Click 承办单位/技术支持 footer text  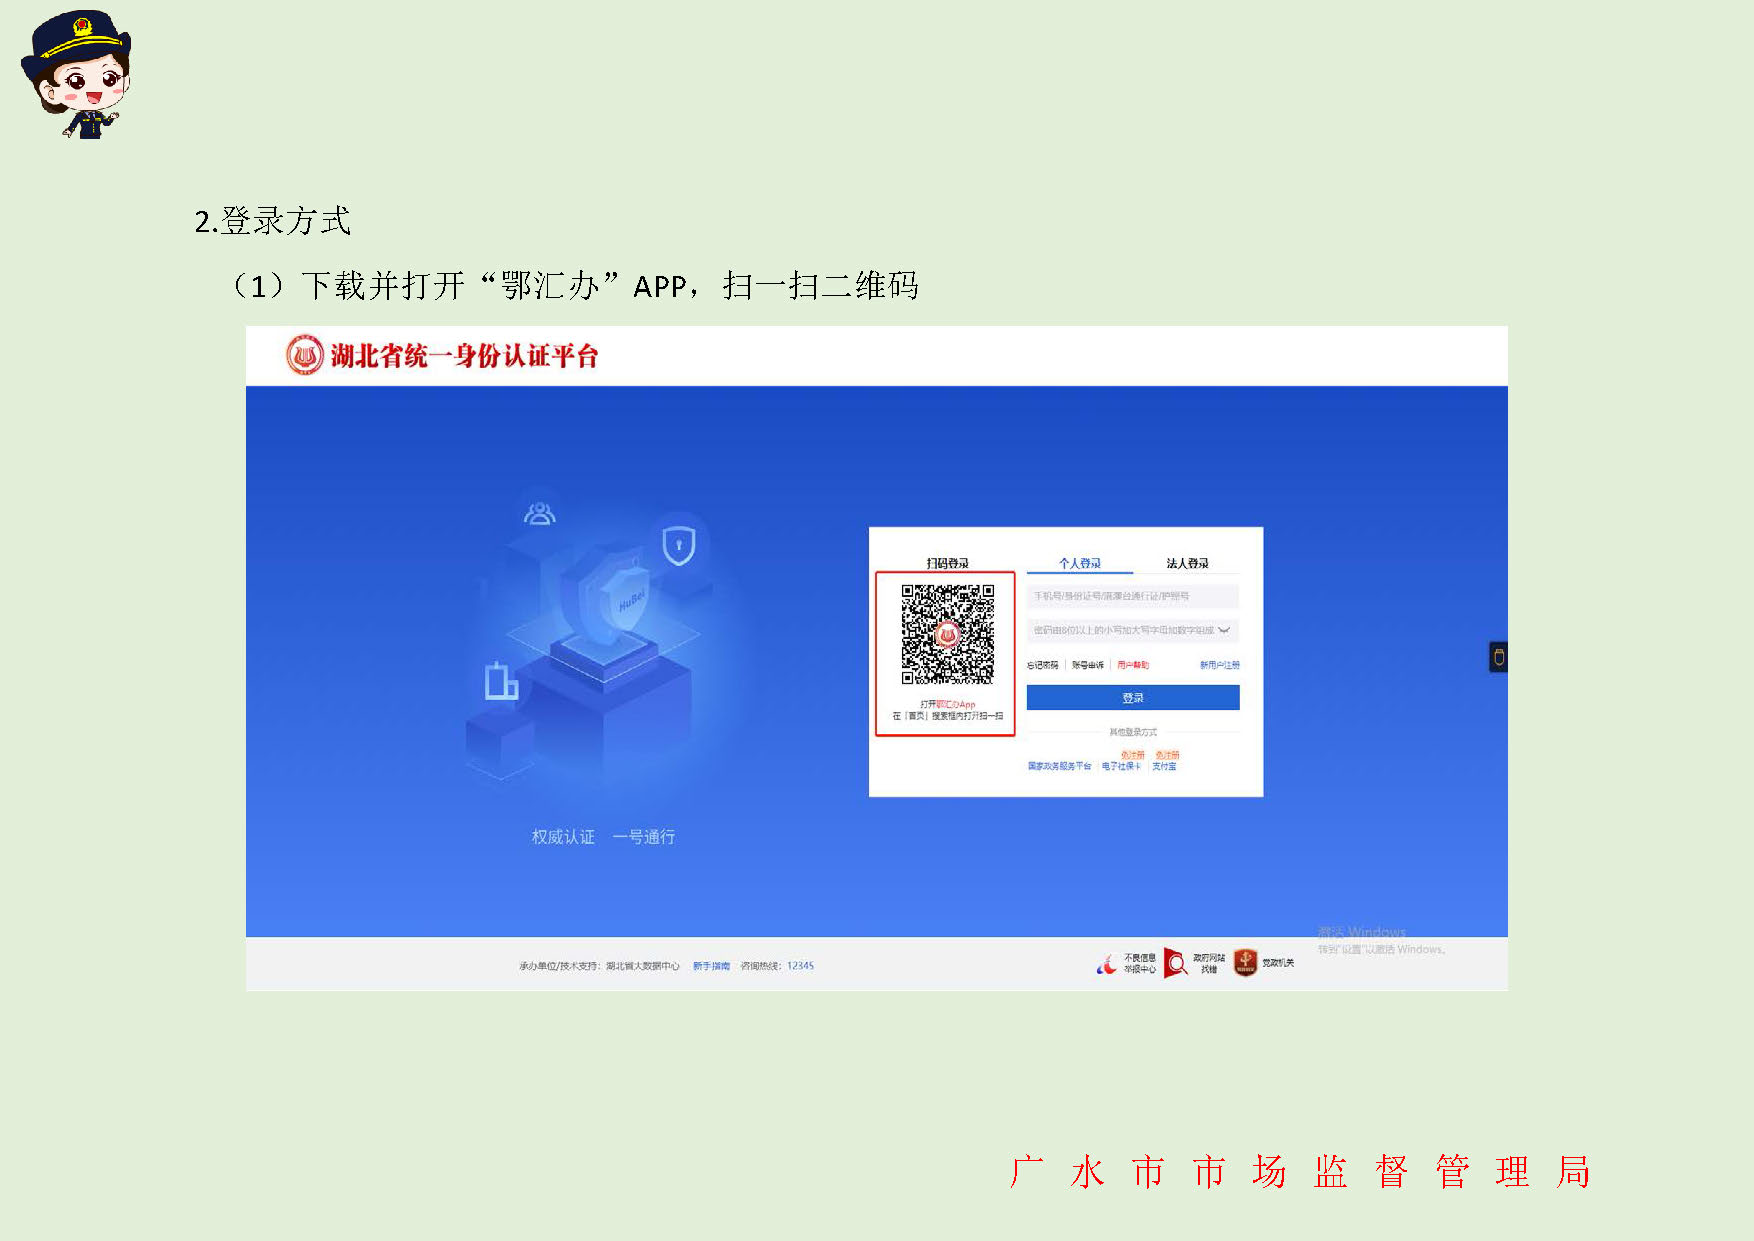[599, 966]
